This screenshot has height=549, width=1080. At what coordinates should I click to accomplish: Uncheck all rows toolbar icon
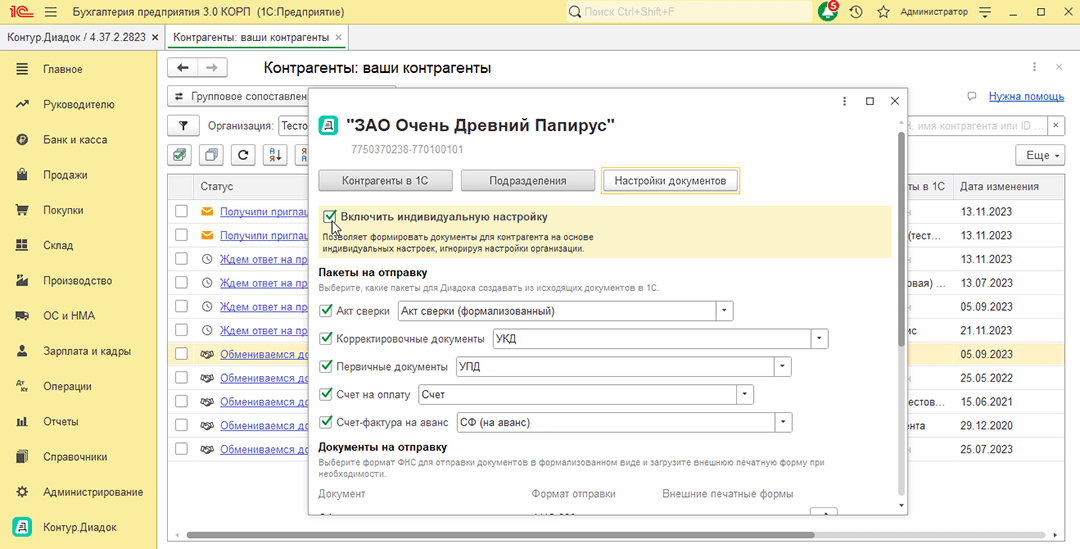(x=211, y=155)
